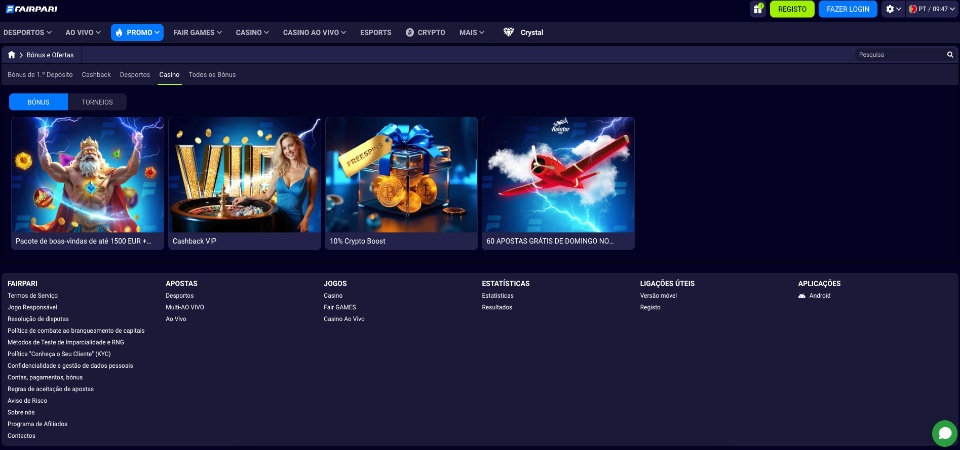Click Casino Ao Vivo under Jogos footer
960x450 pixels.
[344, 319]
